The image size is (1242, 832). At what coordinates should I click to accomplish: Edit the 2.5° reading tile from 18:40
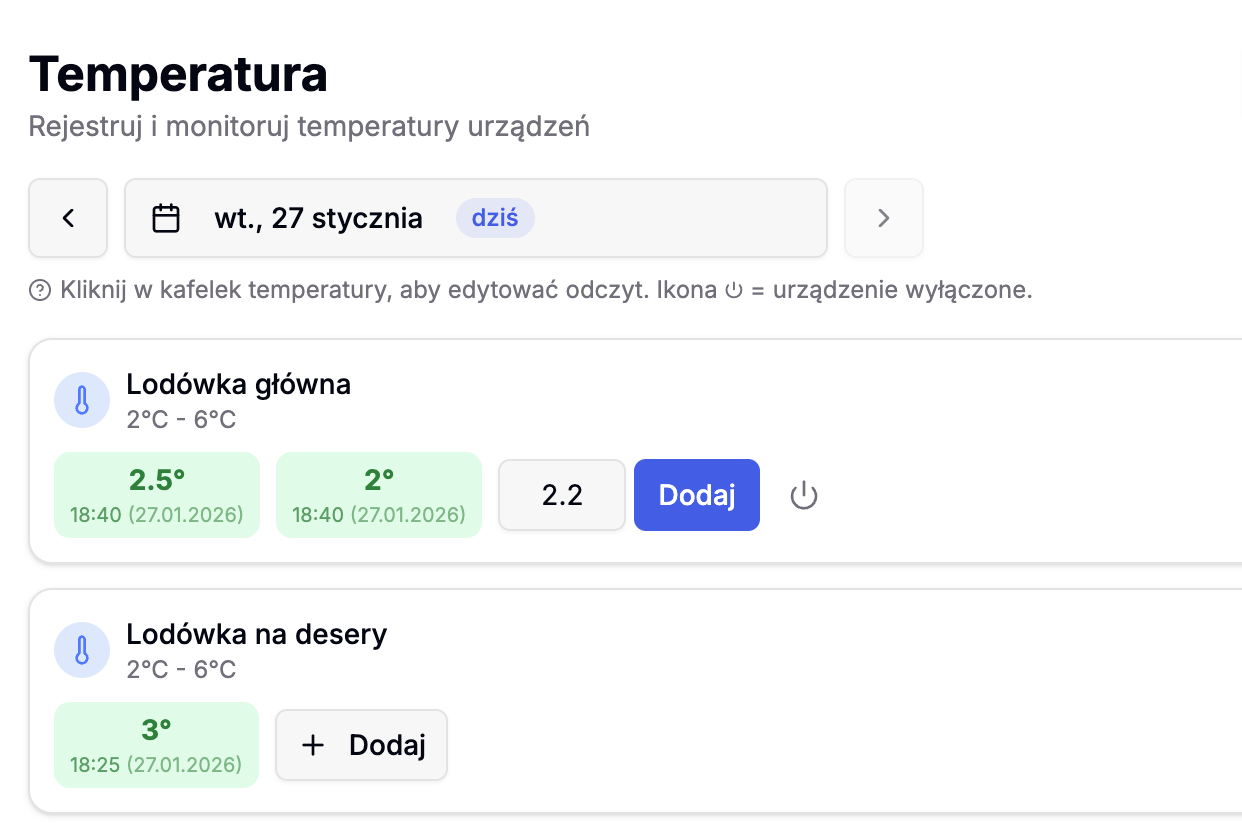point(156,494)
